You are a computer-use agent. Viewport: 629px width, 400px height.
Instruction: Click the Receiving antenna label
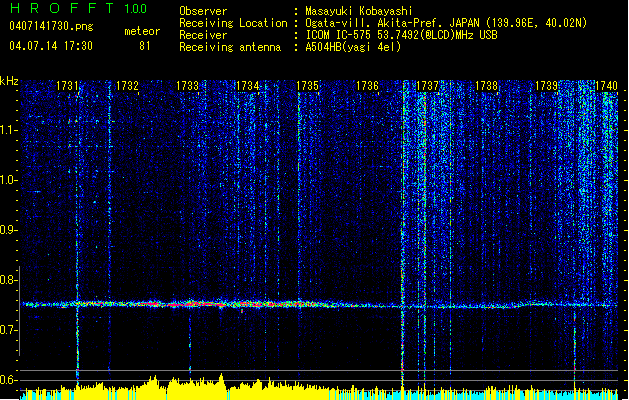(230, 47)
